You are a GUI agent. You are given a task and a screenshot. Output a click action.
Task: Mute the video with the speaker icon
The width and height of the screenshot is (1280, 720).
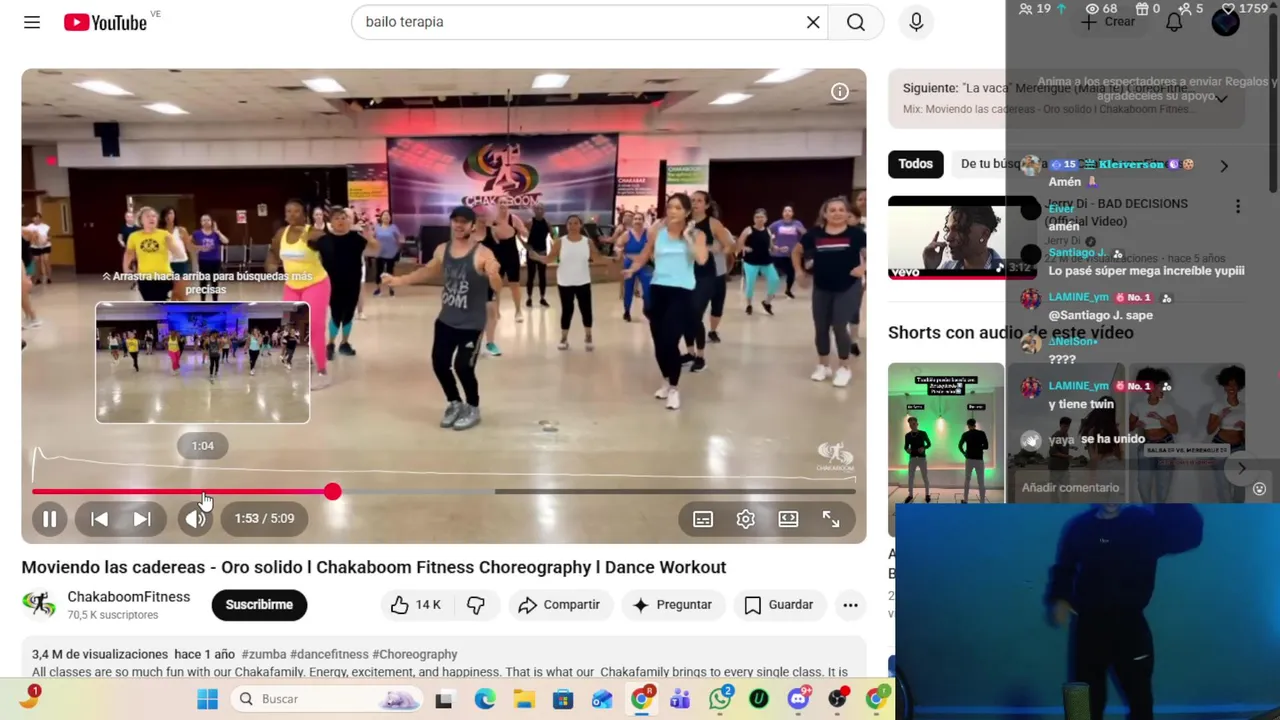(196, 519)
